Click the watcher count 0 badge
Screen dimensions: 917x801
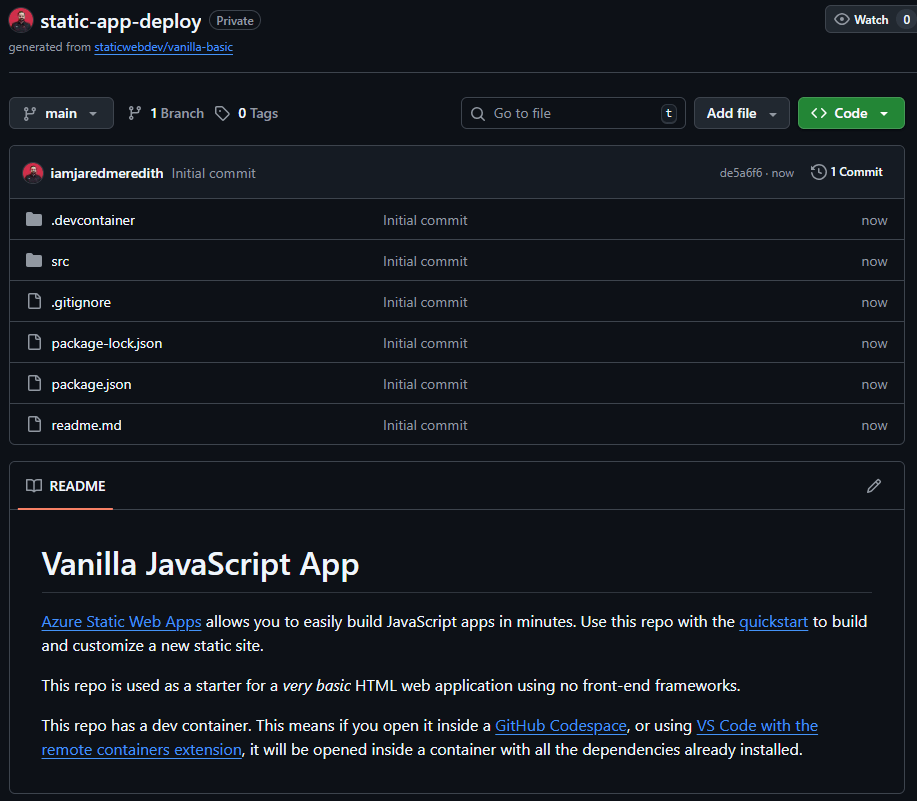[x=906, y=19]
